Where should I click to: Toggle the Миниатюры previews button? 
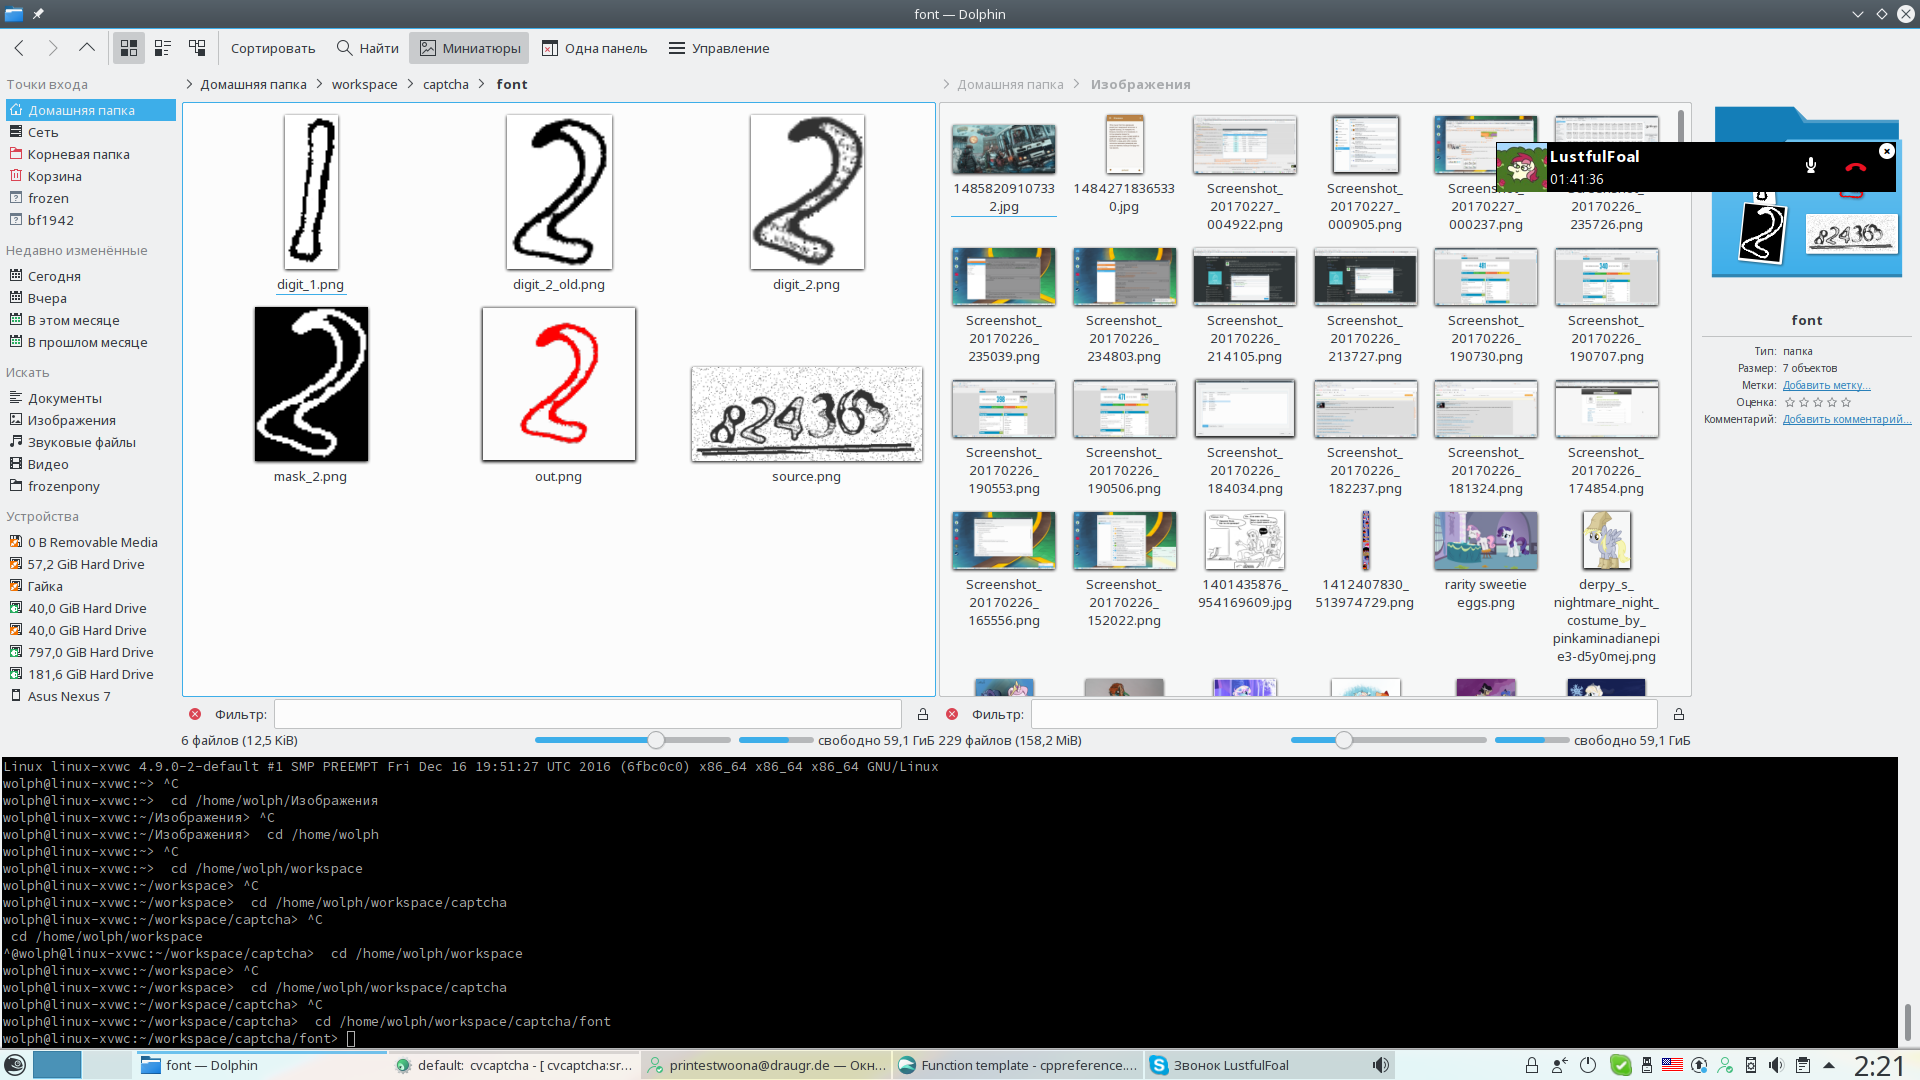click(x=470, y=48)
